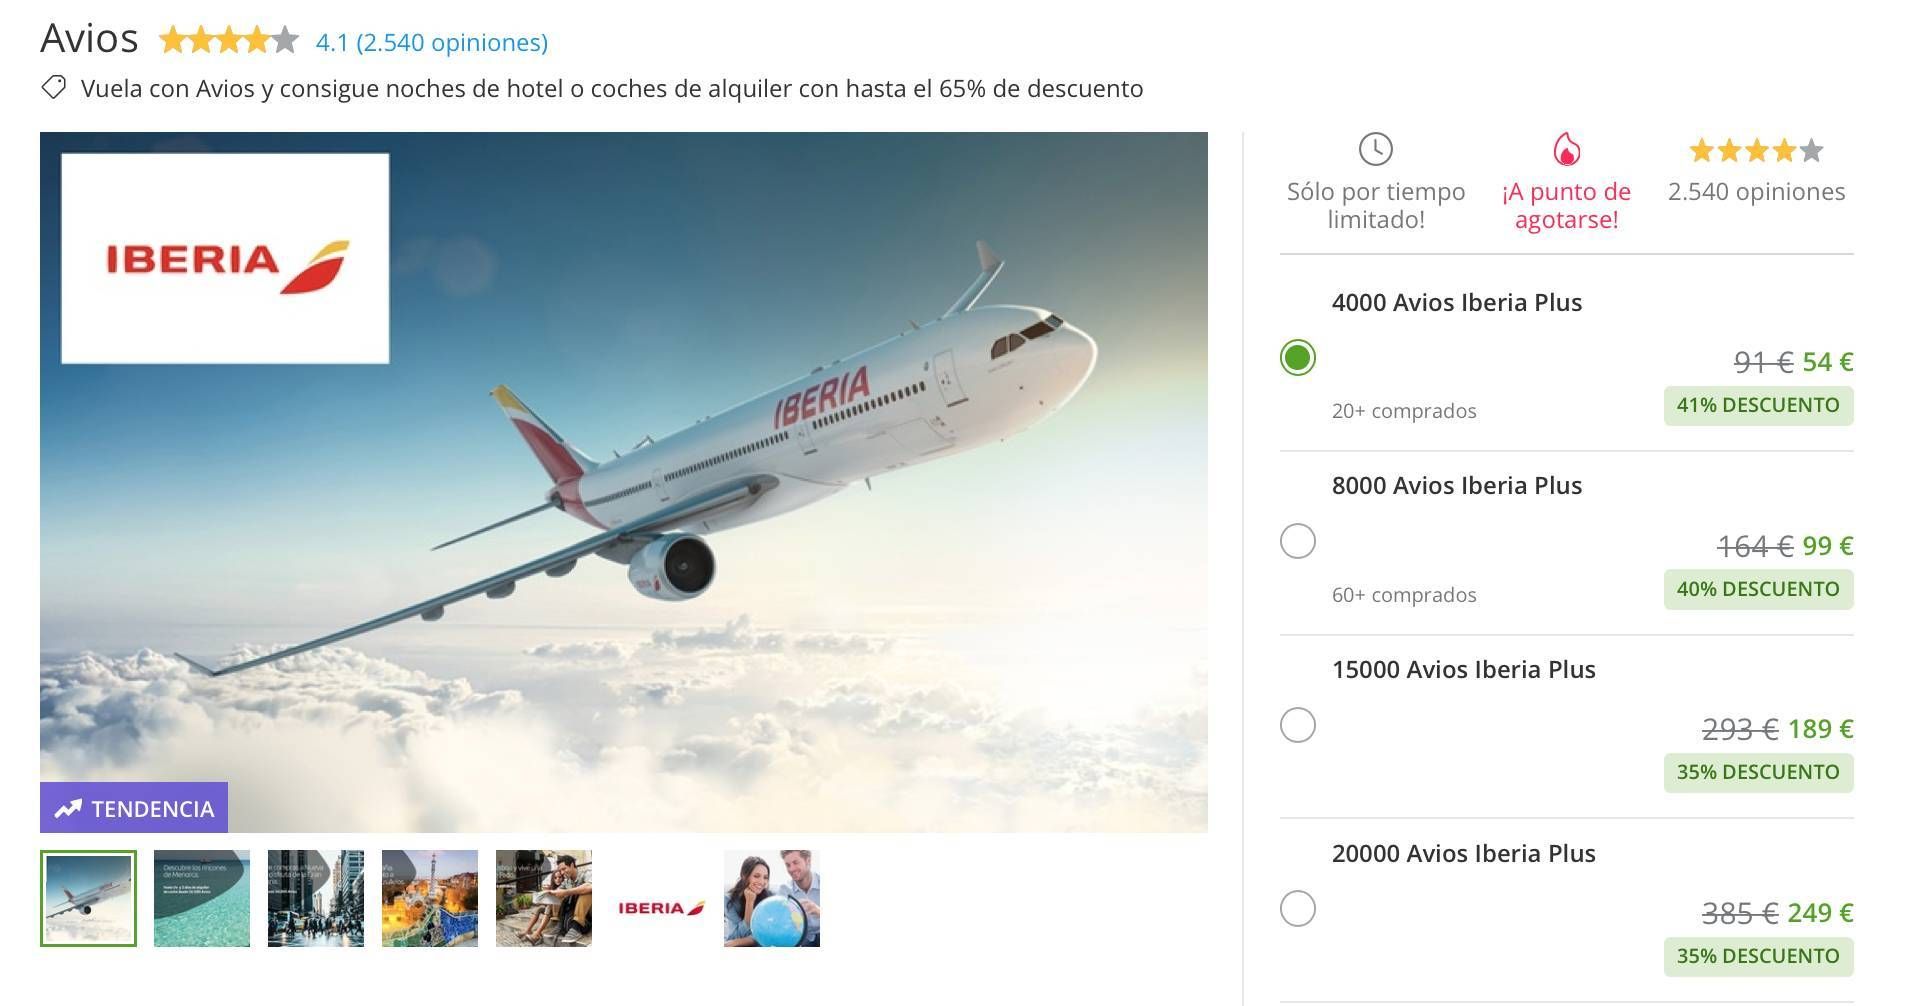Screen dimensions: 1918x1006
Task: Open the 4.1 (2.540 opiniones) reviews link
Action: 432,42
